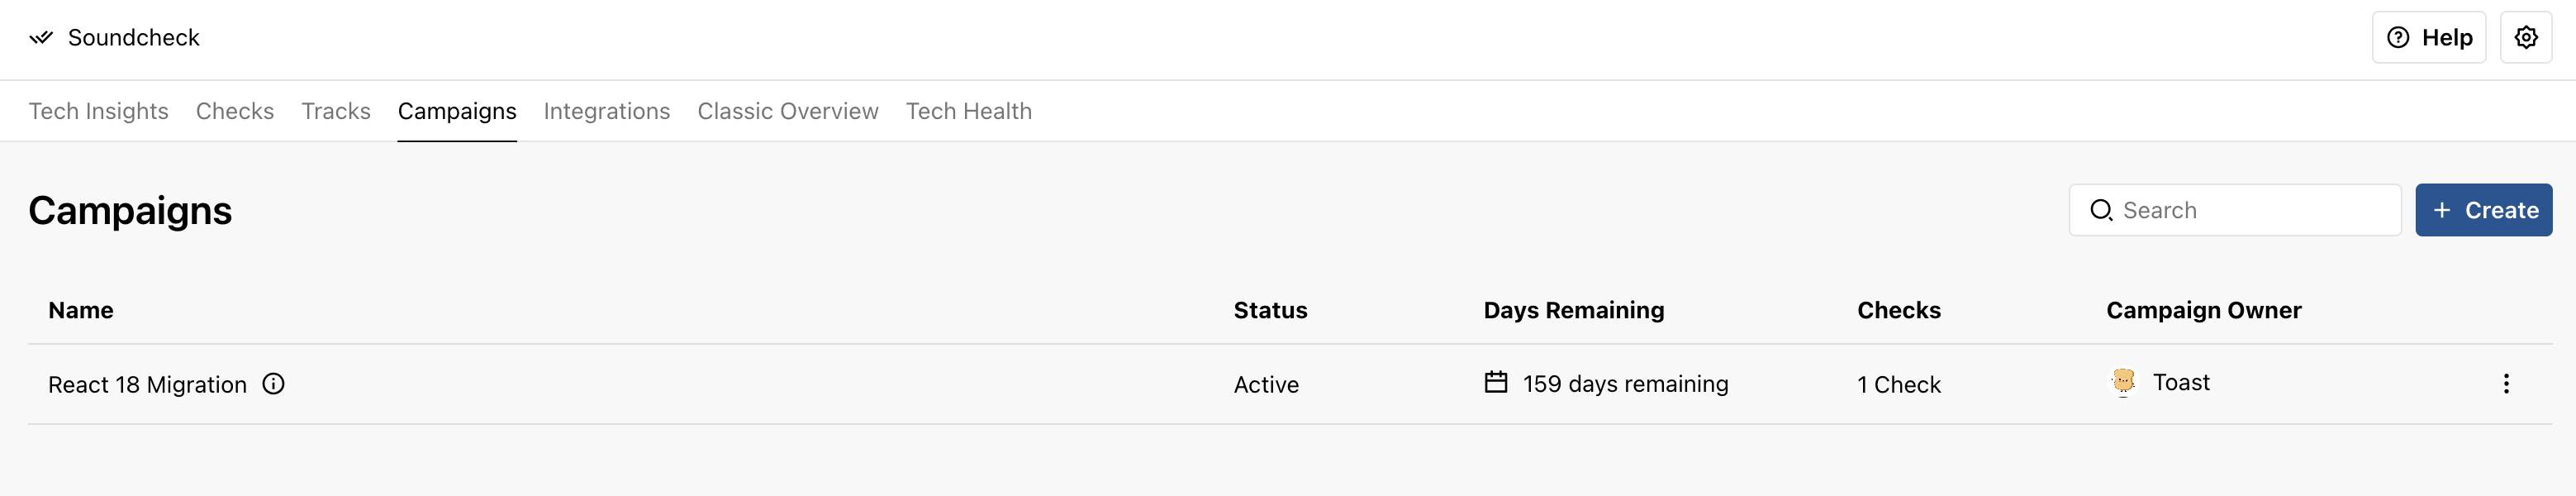Click the Soundcheck double-check logo icon
The width and height of the screenshot is (2576, 496).
pyautogui.click(x=41, y=38)
